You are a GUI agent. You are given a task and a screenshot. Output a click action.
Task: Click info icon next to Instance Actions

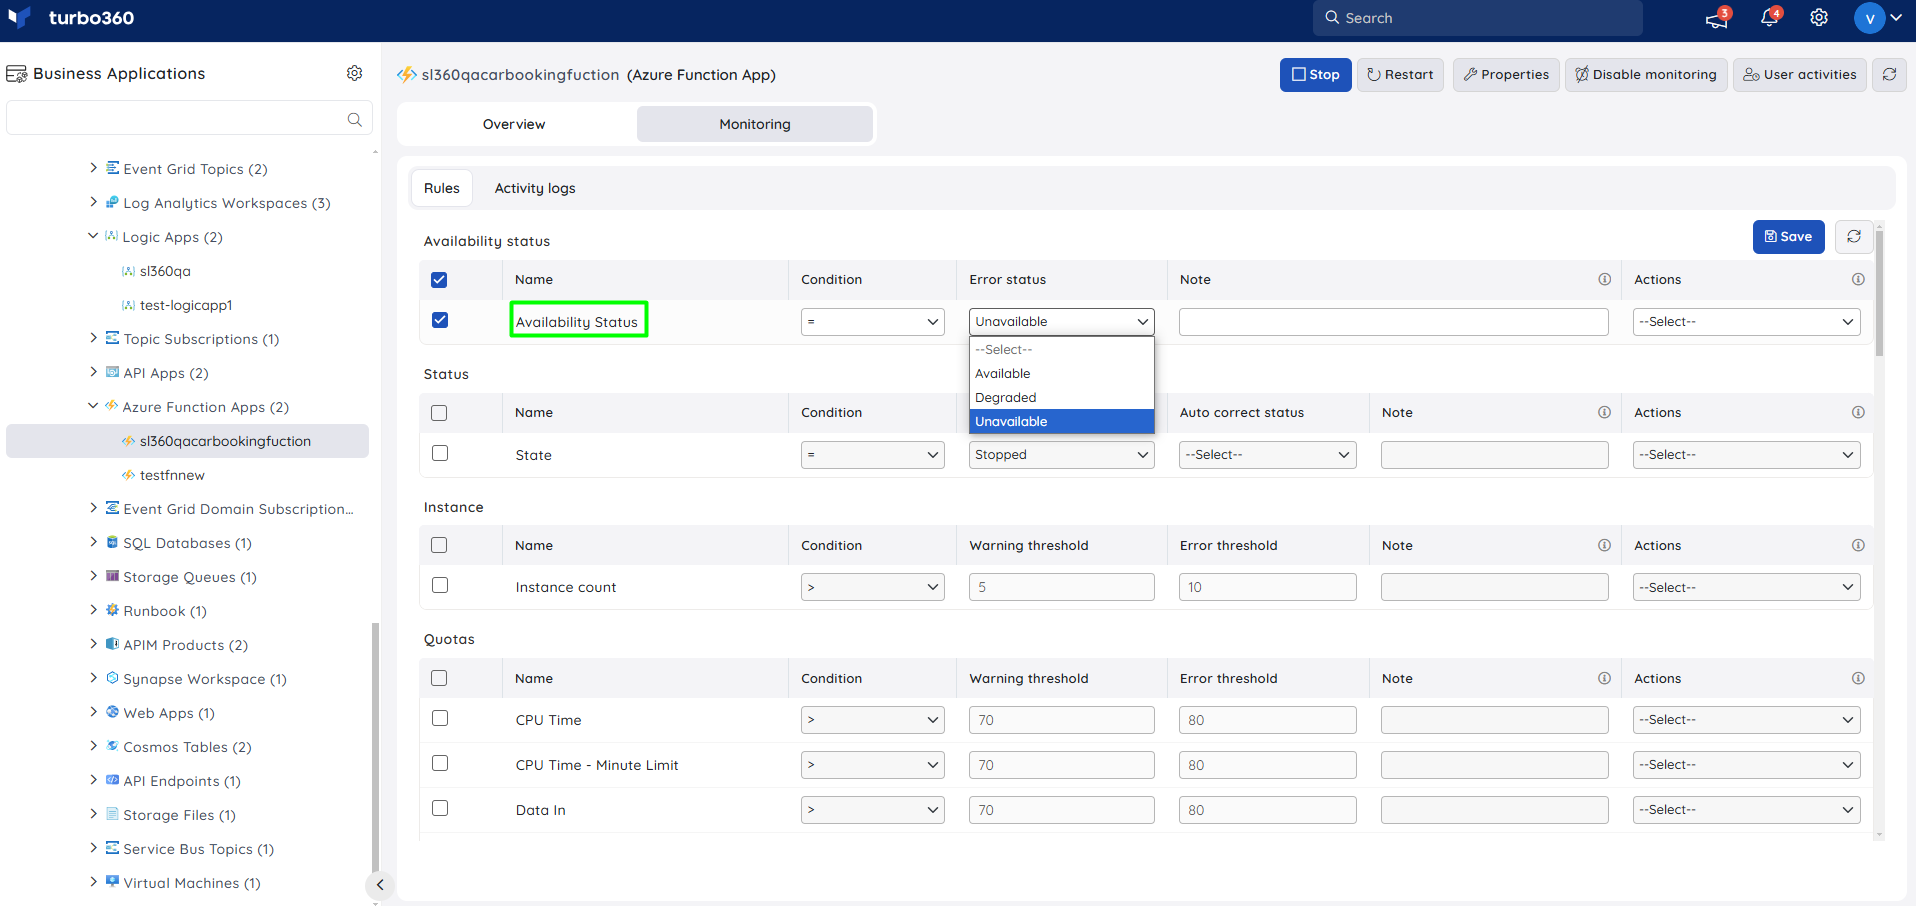pos(1858,545)
